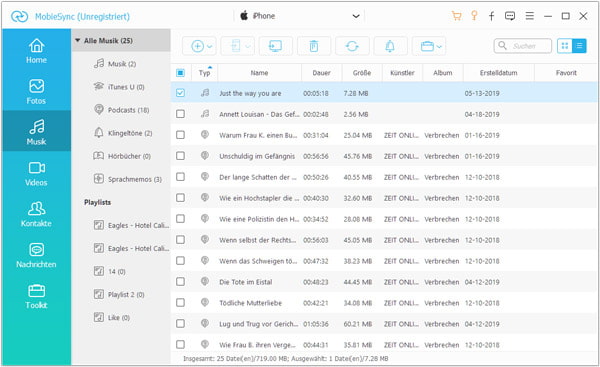Toggle the select-all checkbox in header
This screenshot has width=600, height=367.
180,73
